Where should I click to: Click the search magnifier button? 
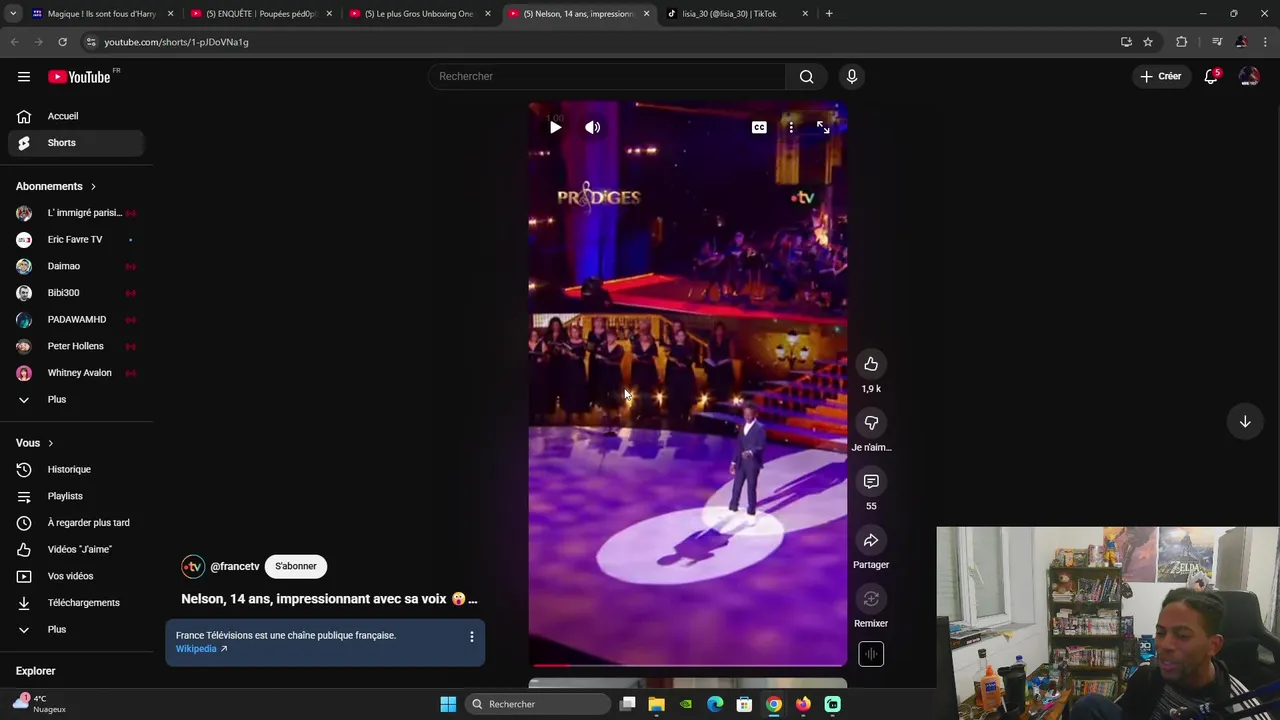pos(807,77)
